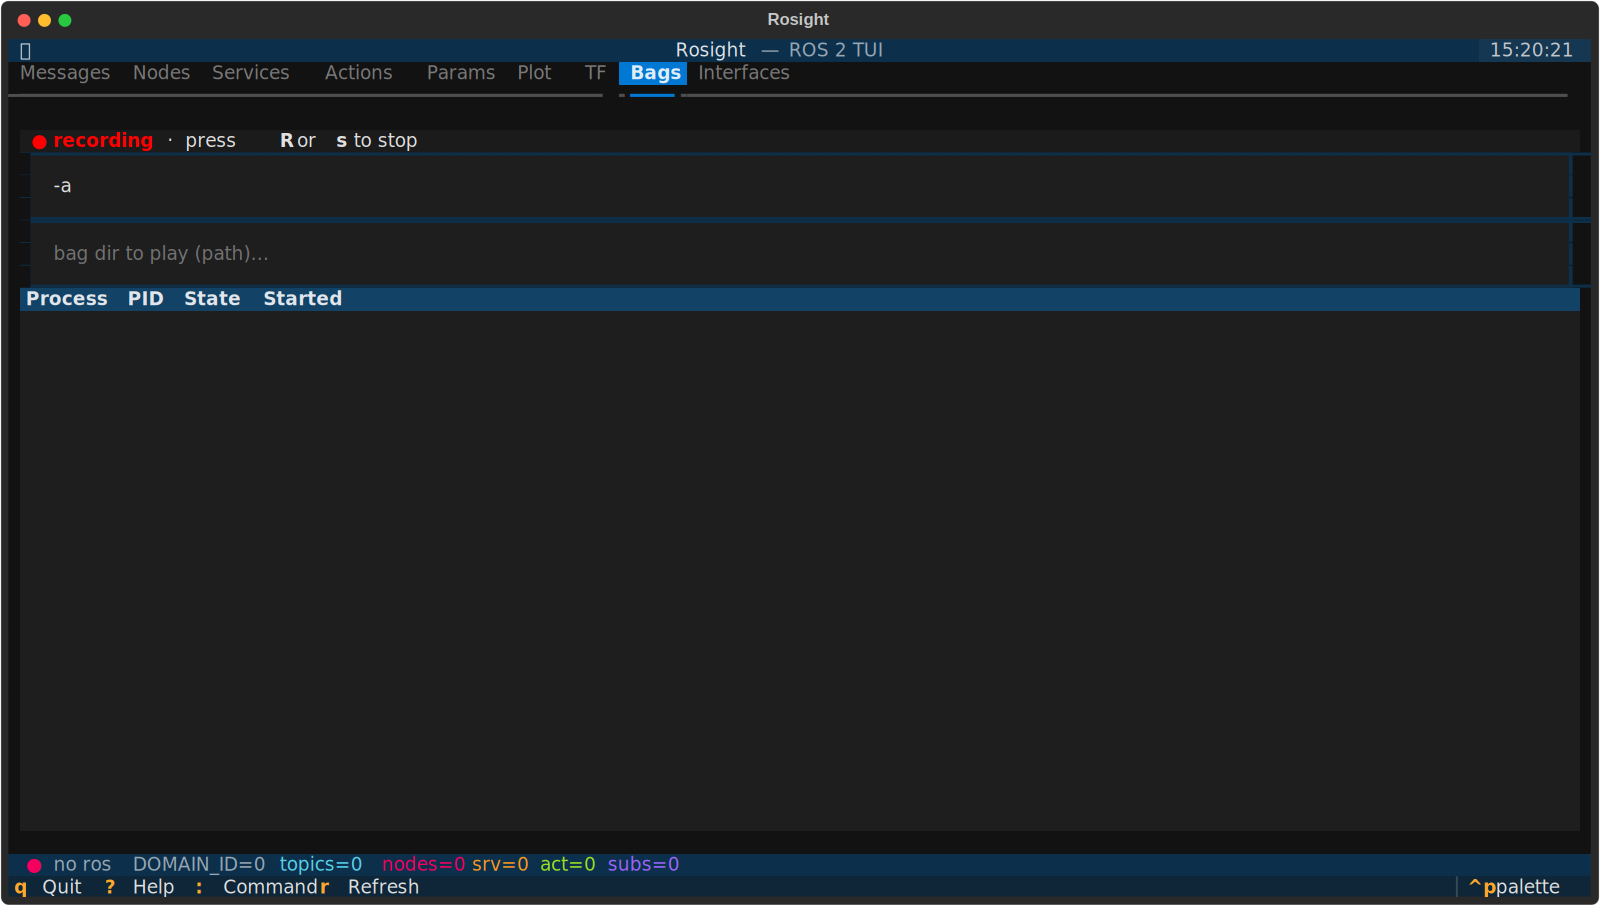The height and width of the screenshot is (906, 1600).
Task: Focus the record arguments field containing -a
Action: click(800, 186)
